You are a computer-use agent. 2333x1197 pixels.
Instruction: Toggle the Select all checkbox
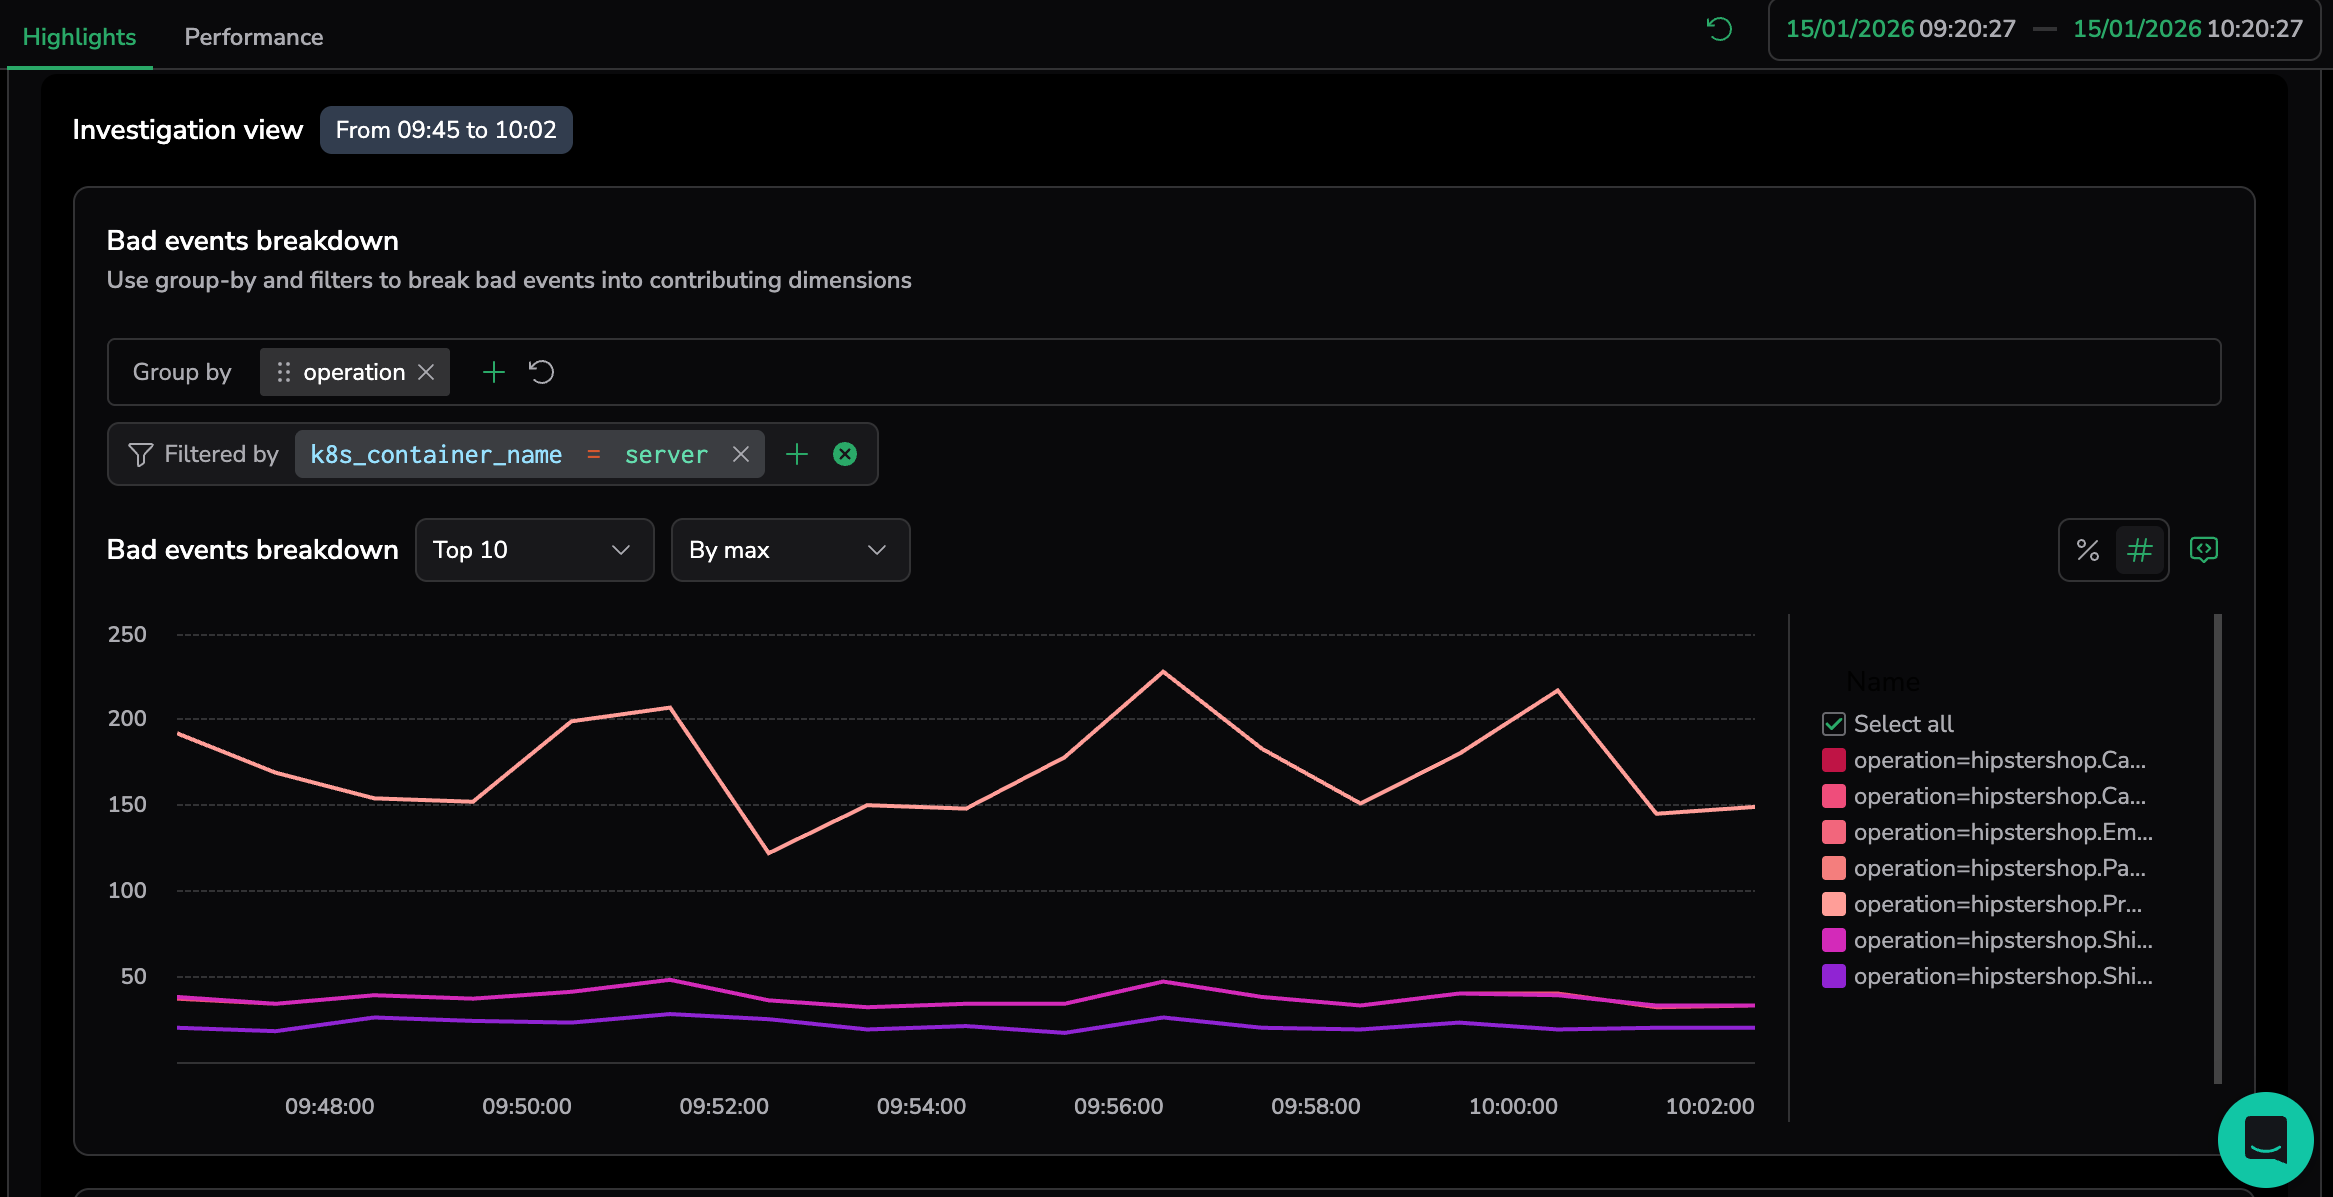tap(1834, 724)
